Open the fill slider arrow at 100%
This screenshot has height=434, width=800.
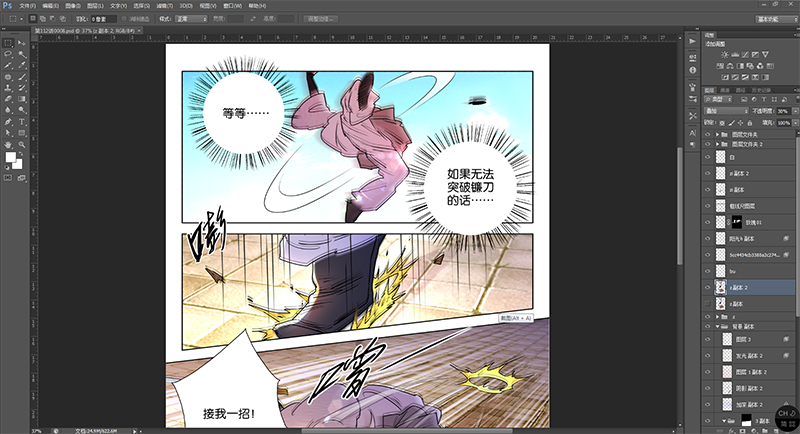click(795, 123)
